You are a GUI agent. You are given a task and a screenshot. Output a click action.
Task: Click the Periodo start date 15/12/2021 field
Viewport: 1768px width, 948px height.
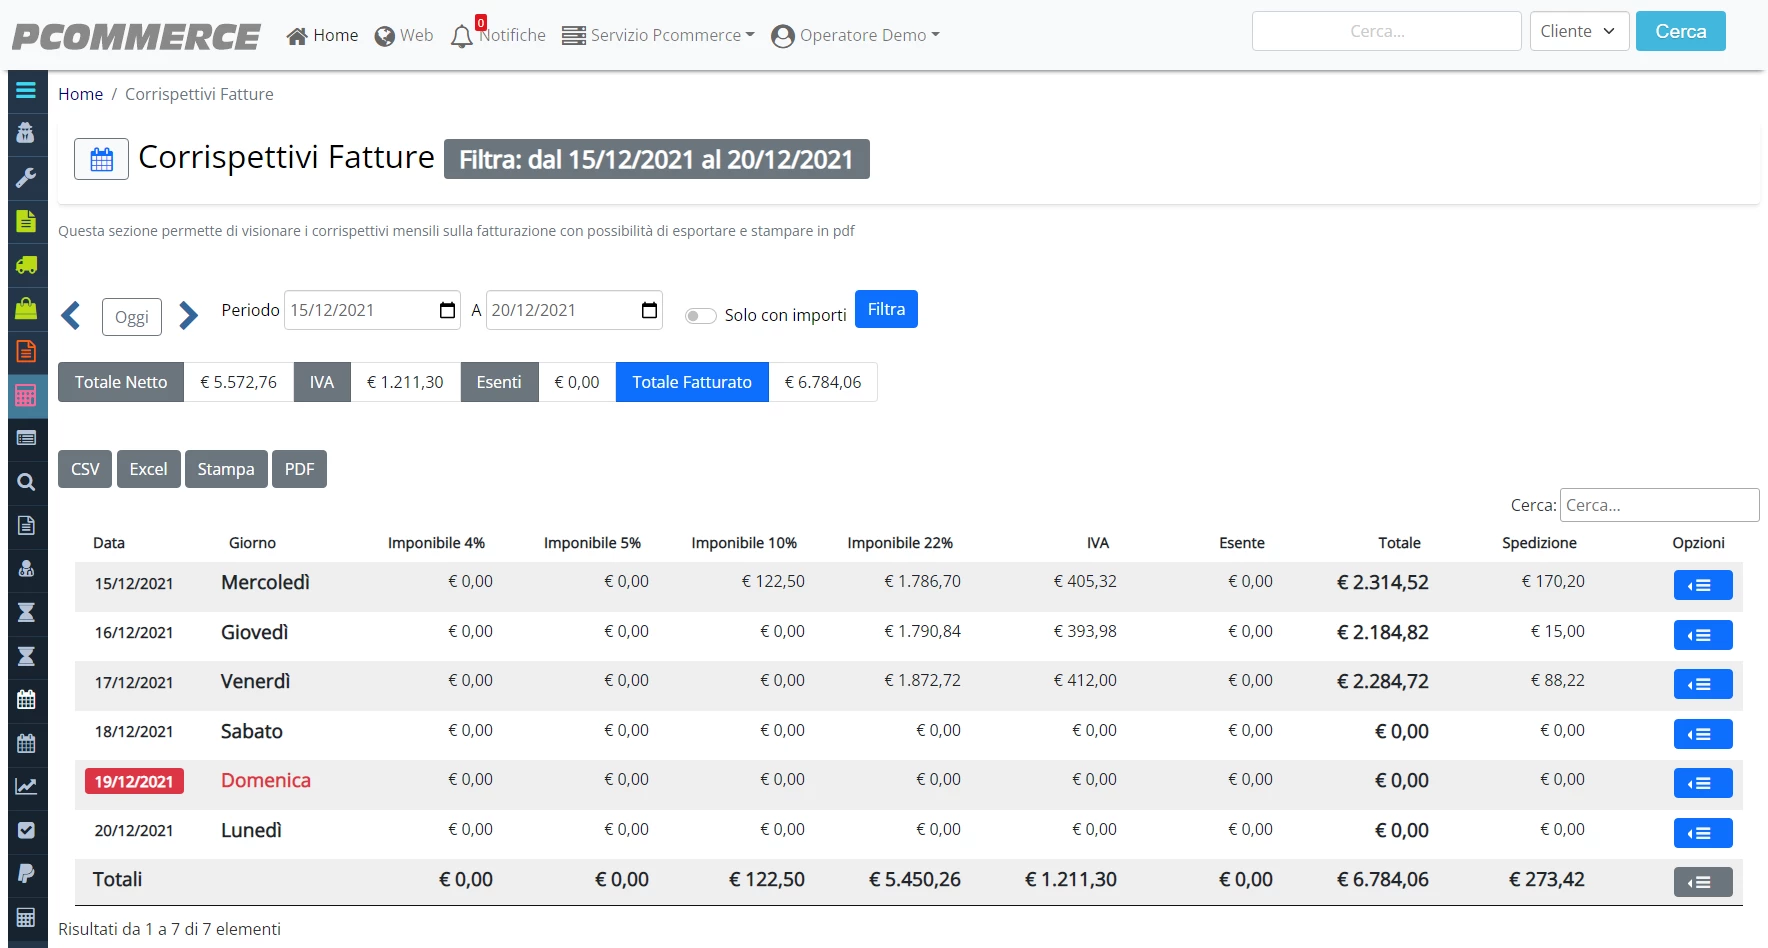click(372, 310)
